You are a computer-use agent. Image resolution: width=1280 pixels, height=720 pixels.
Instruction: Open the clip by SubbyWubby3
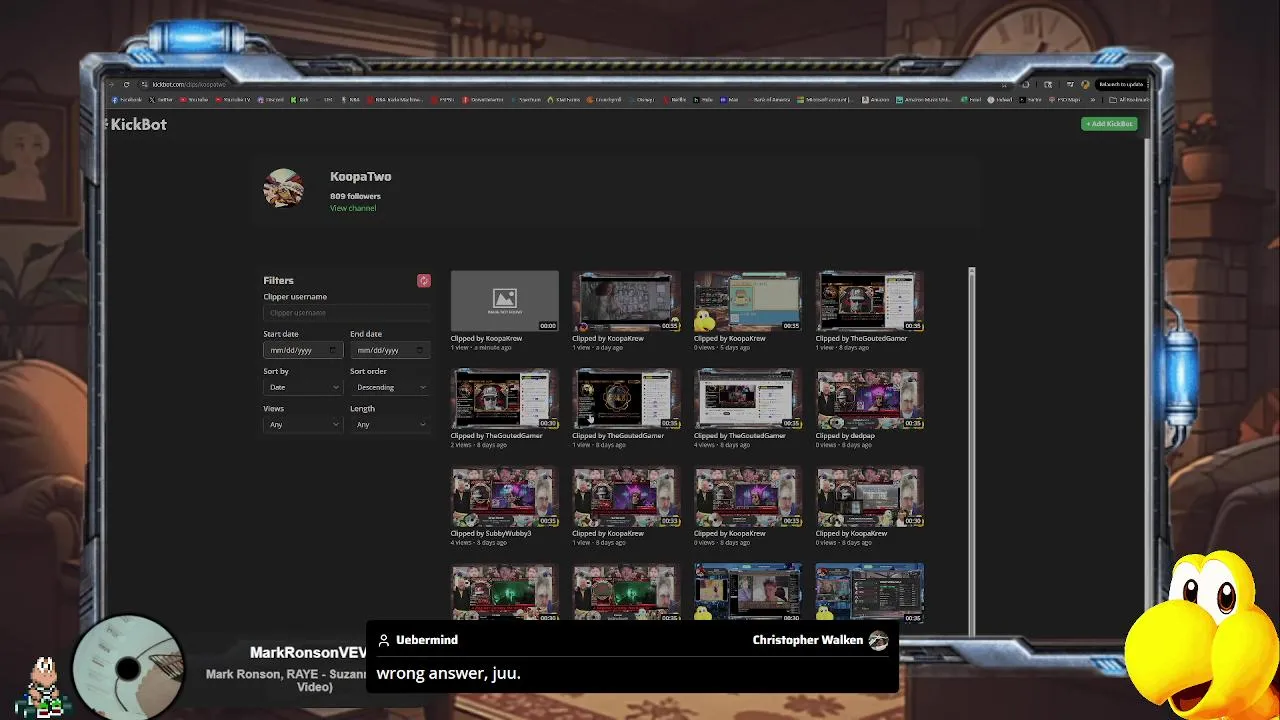504,497
